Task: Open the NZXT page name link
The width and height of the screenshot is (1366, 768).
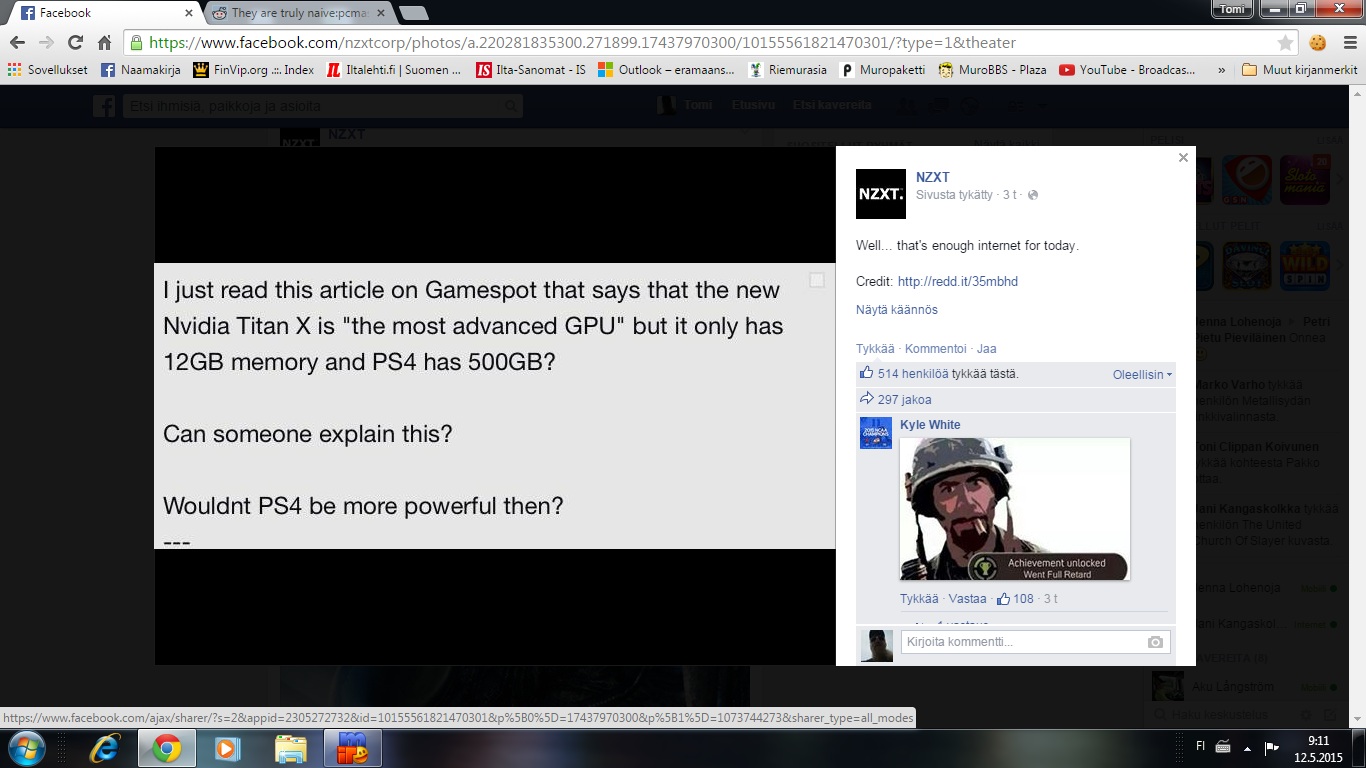Action: (x=933, y=177)
